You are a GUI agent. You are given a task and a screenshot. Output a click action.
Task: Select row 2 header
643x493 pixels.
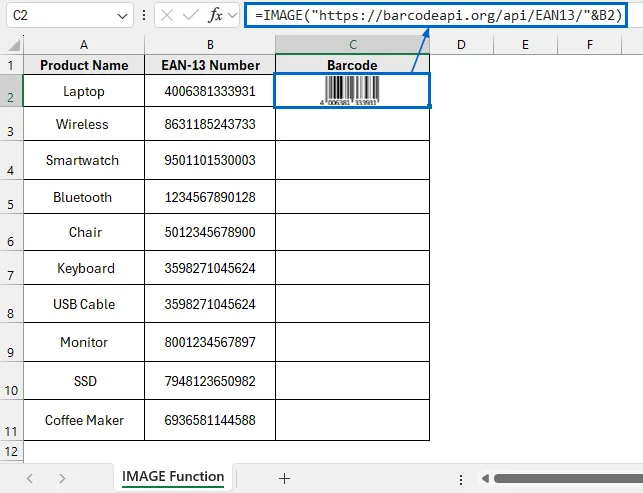pyautogui.click(x=11, y=91)
